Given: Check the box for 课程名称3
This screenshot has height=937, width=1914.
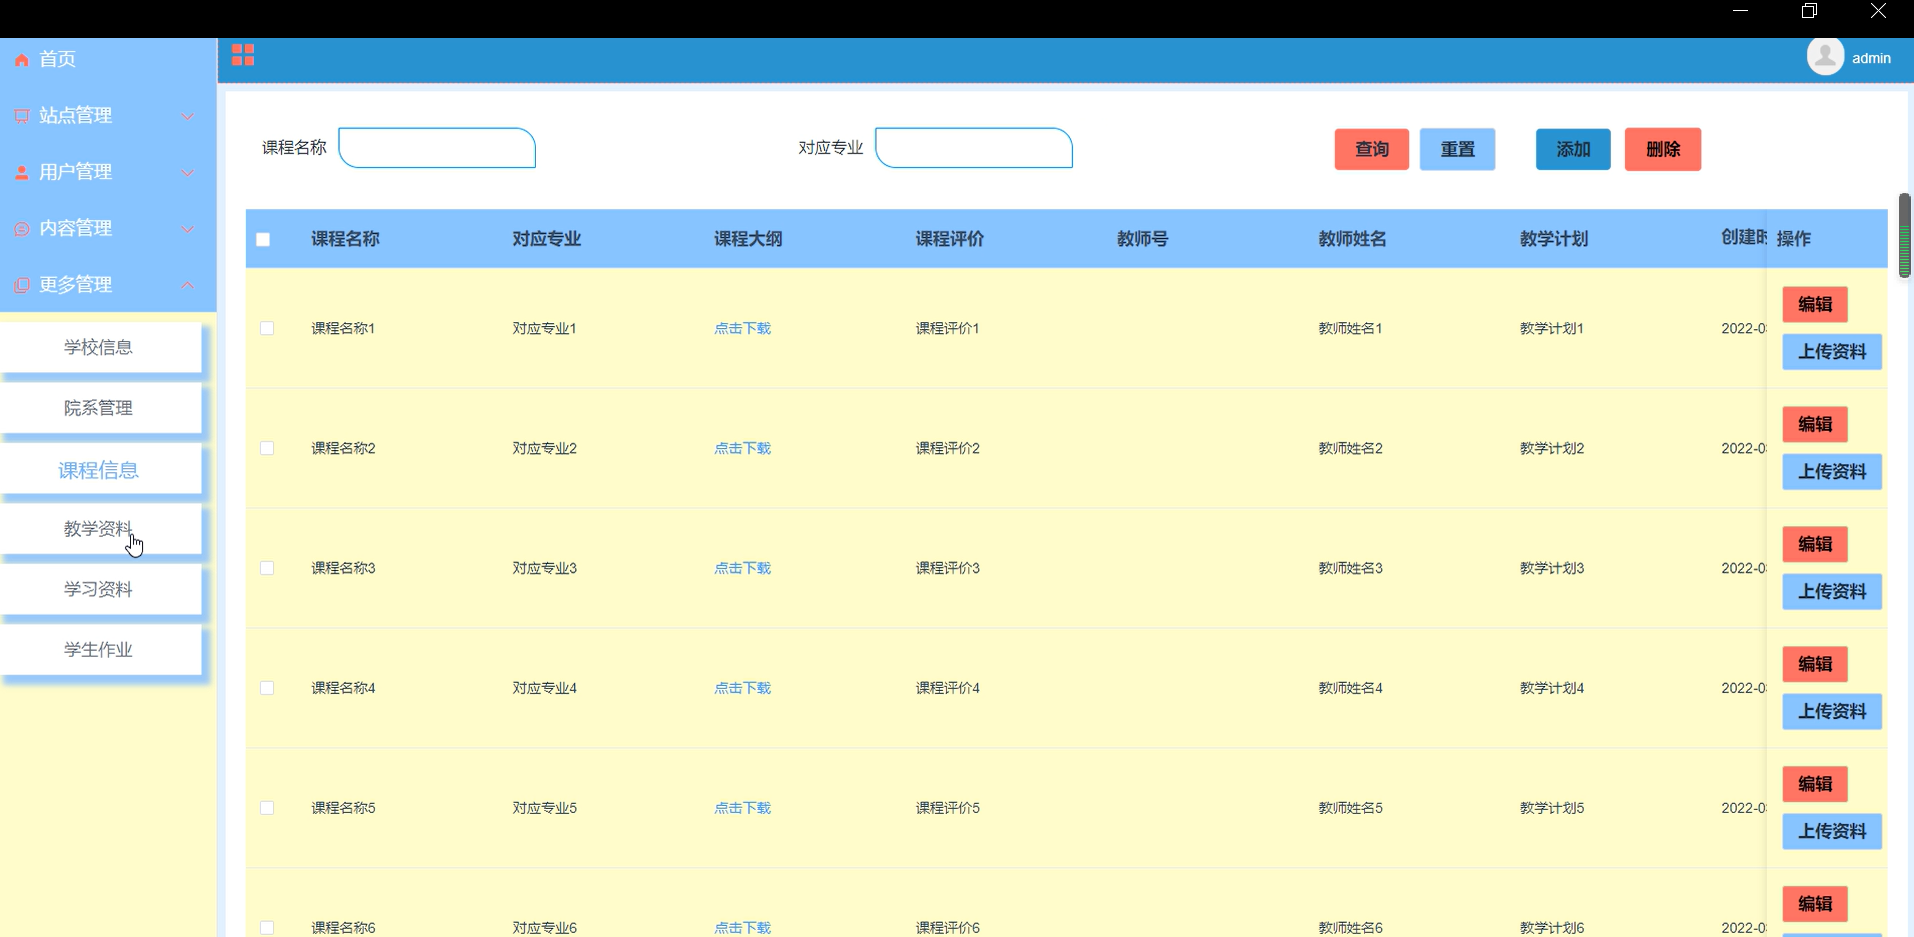Looking at the screenshot, I should (x=267, y=568).
